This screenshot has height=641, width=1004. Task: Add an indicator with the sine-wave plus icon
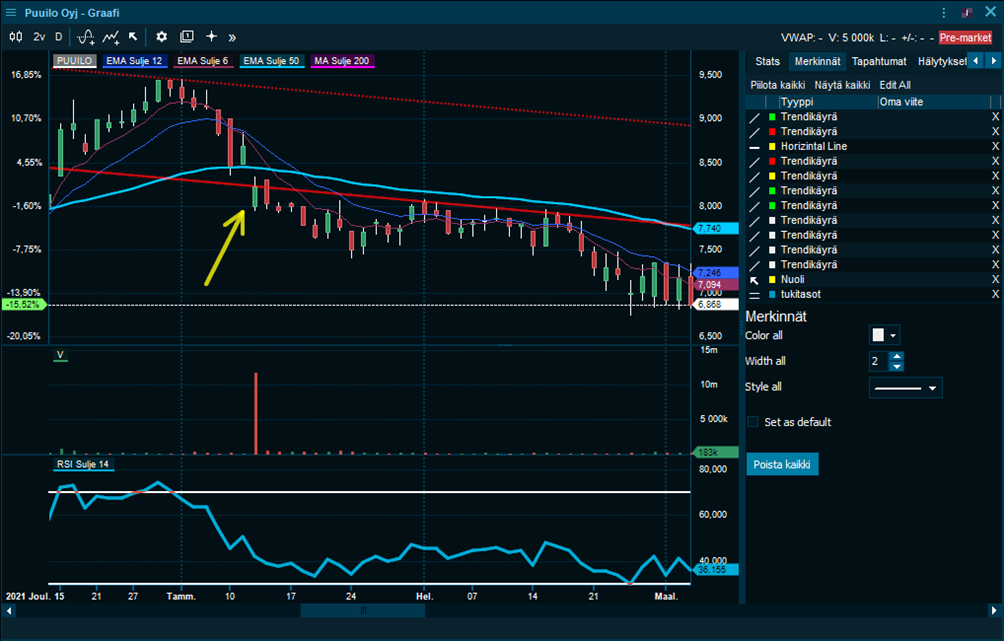(x=86, y=37)
